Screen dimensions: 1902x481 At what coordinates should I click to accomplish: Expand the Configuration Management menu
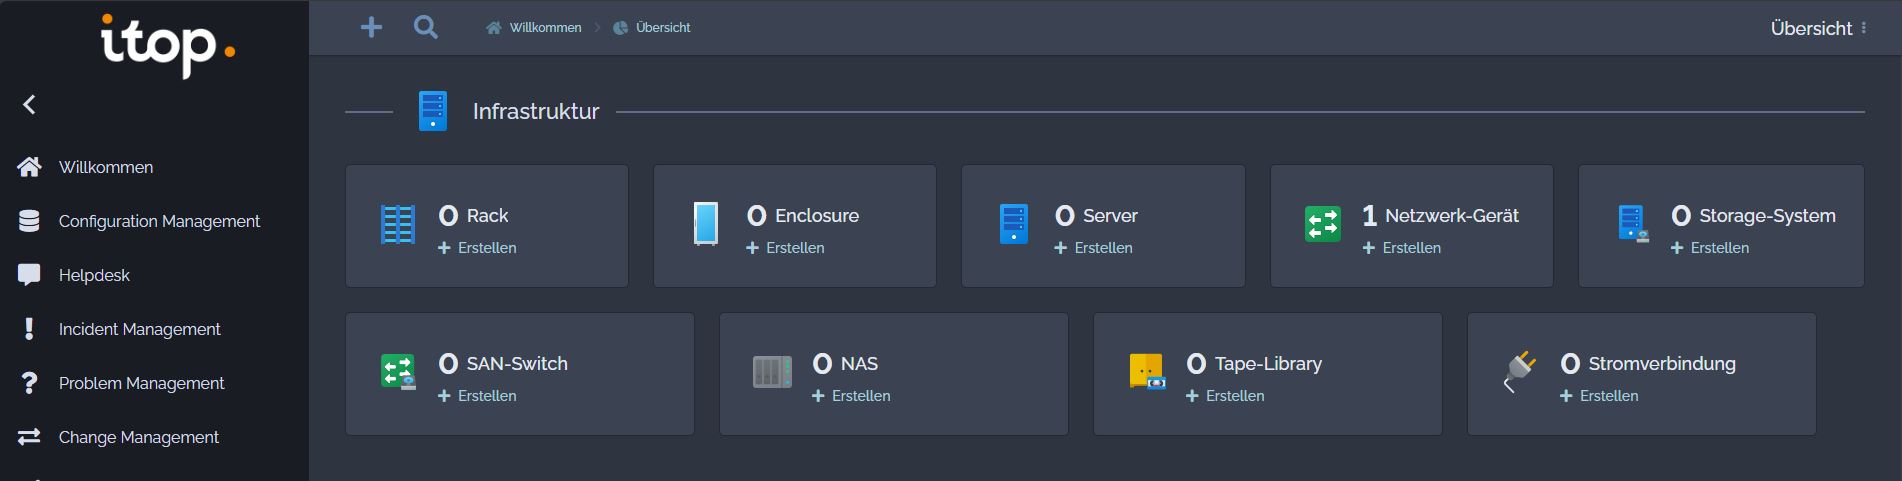(159, 222)
